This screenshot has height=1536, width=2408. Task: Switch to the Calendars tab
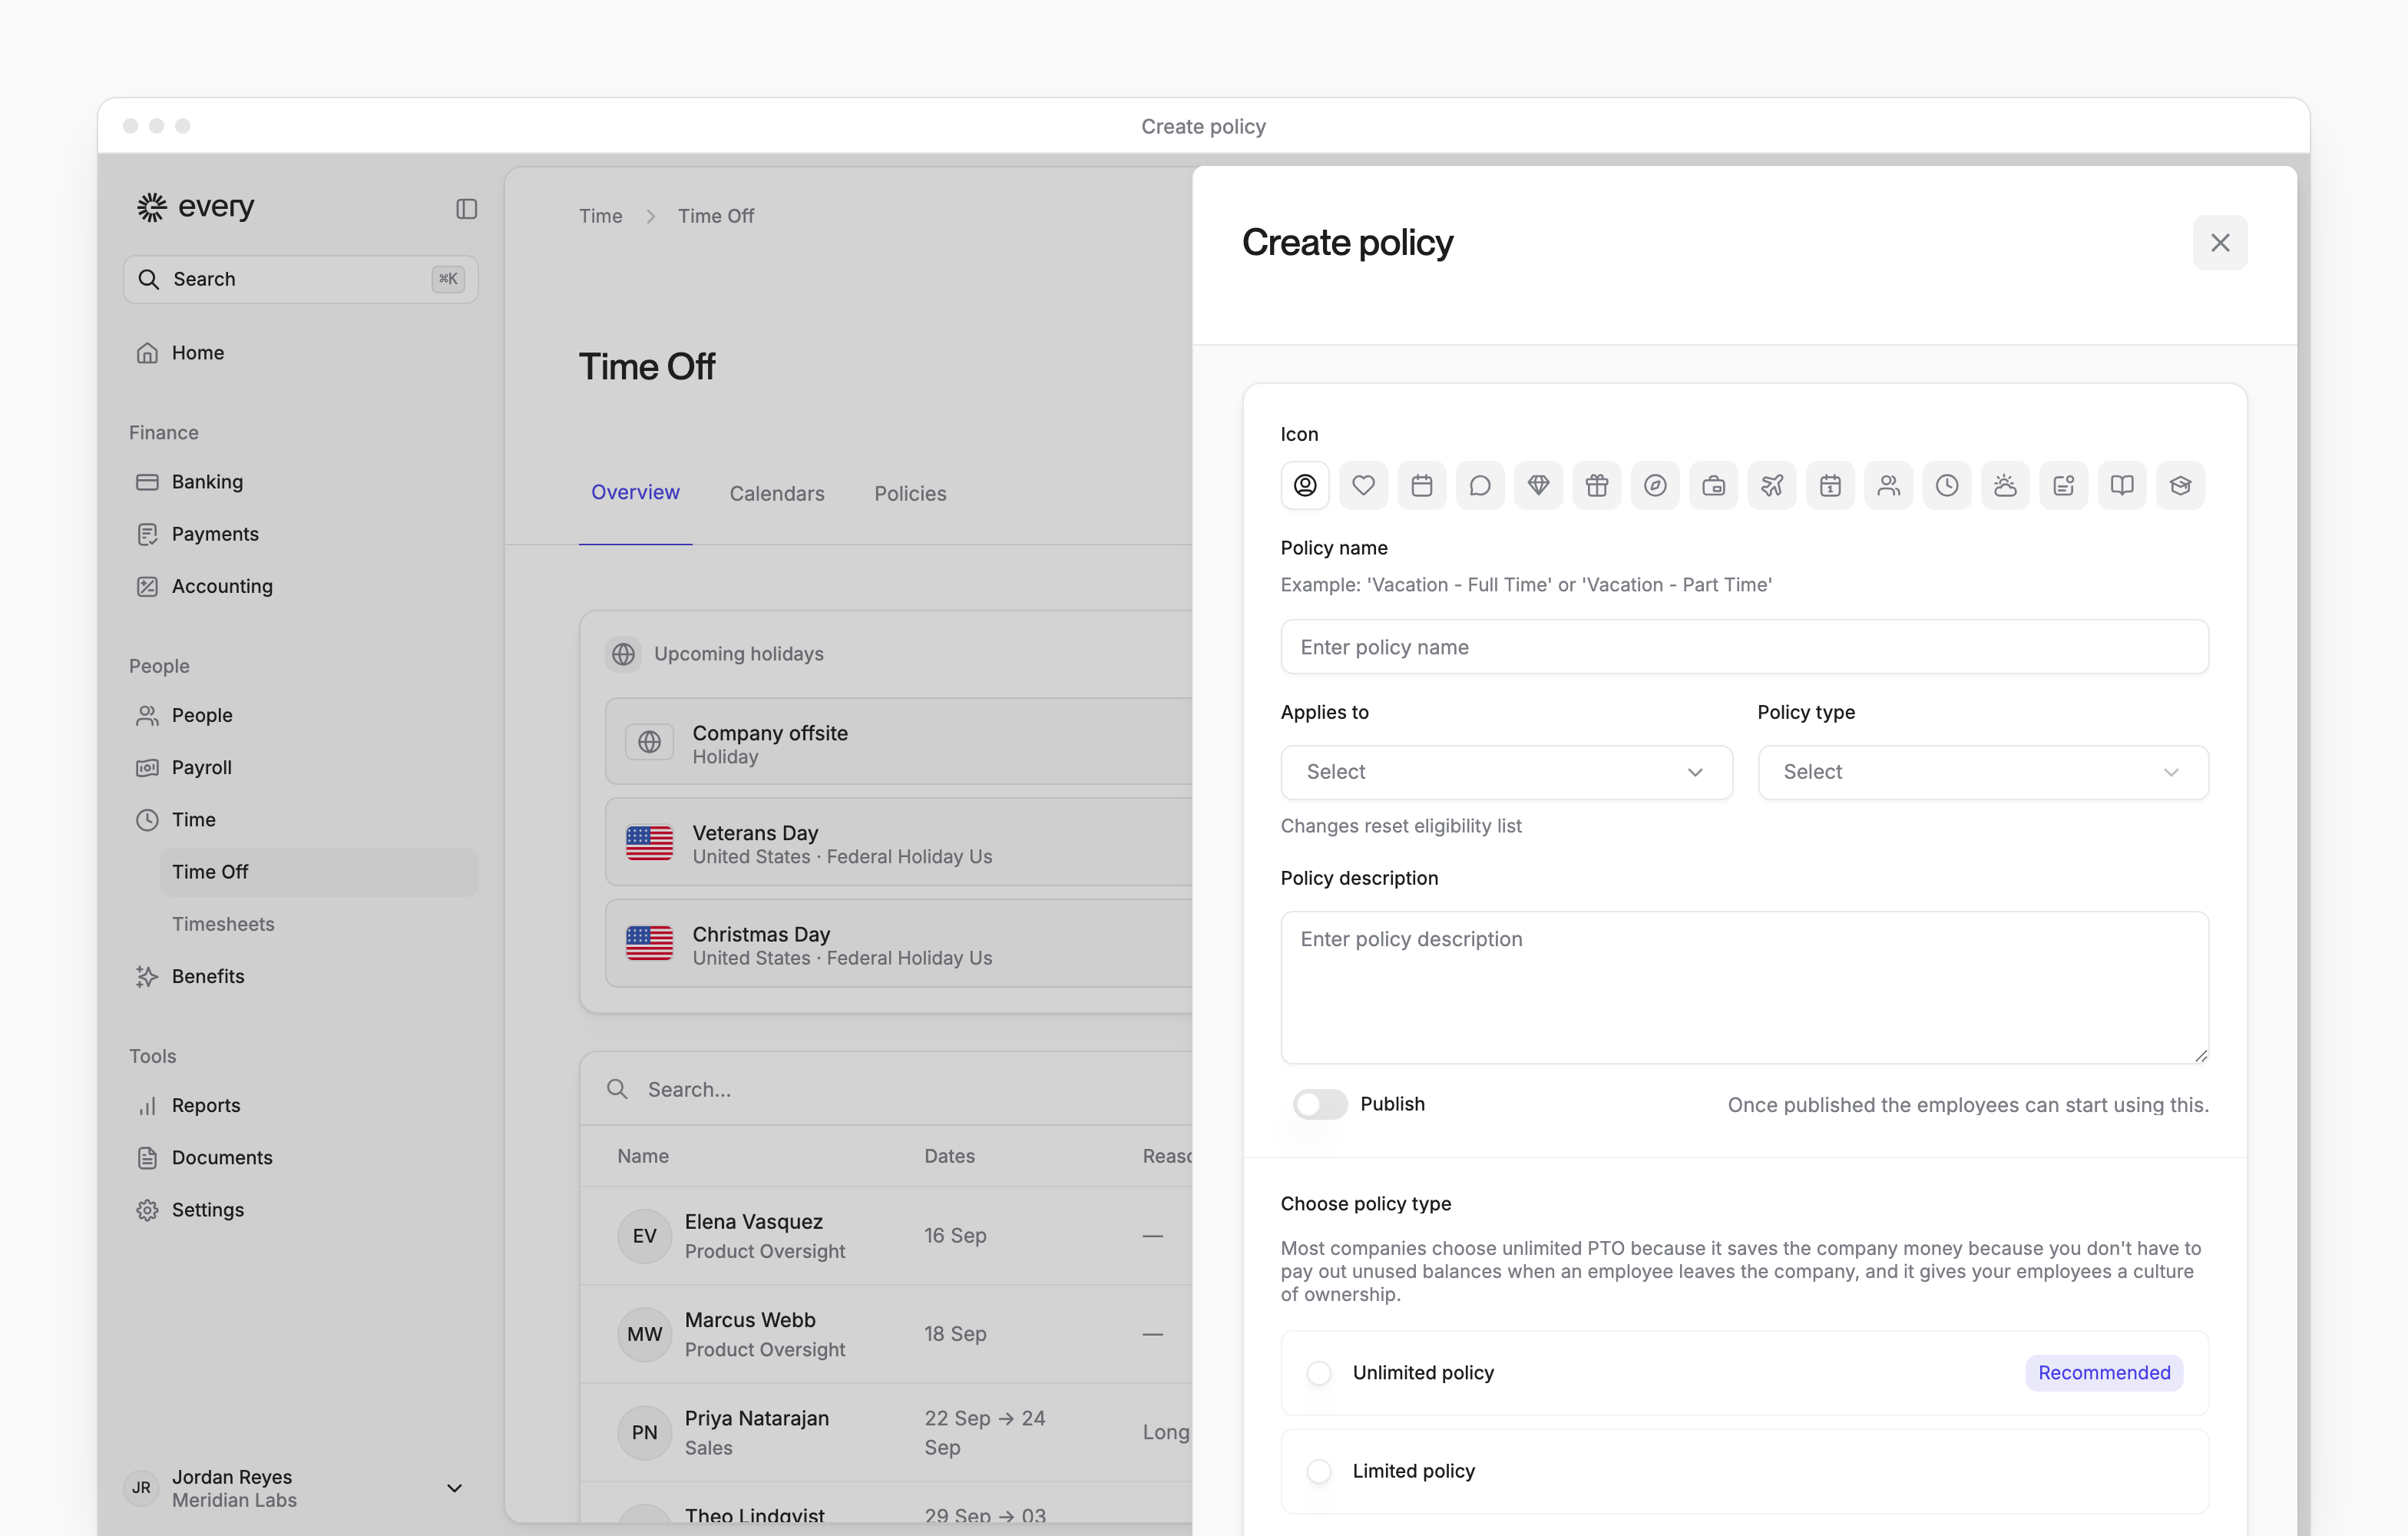[x=777, y=494]
